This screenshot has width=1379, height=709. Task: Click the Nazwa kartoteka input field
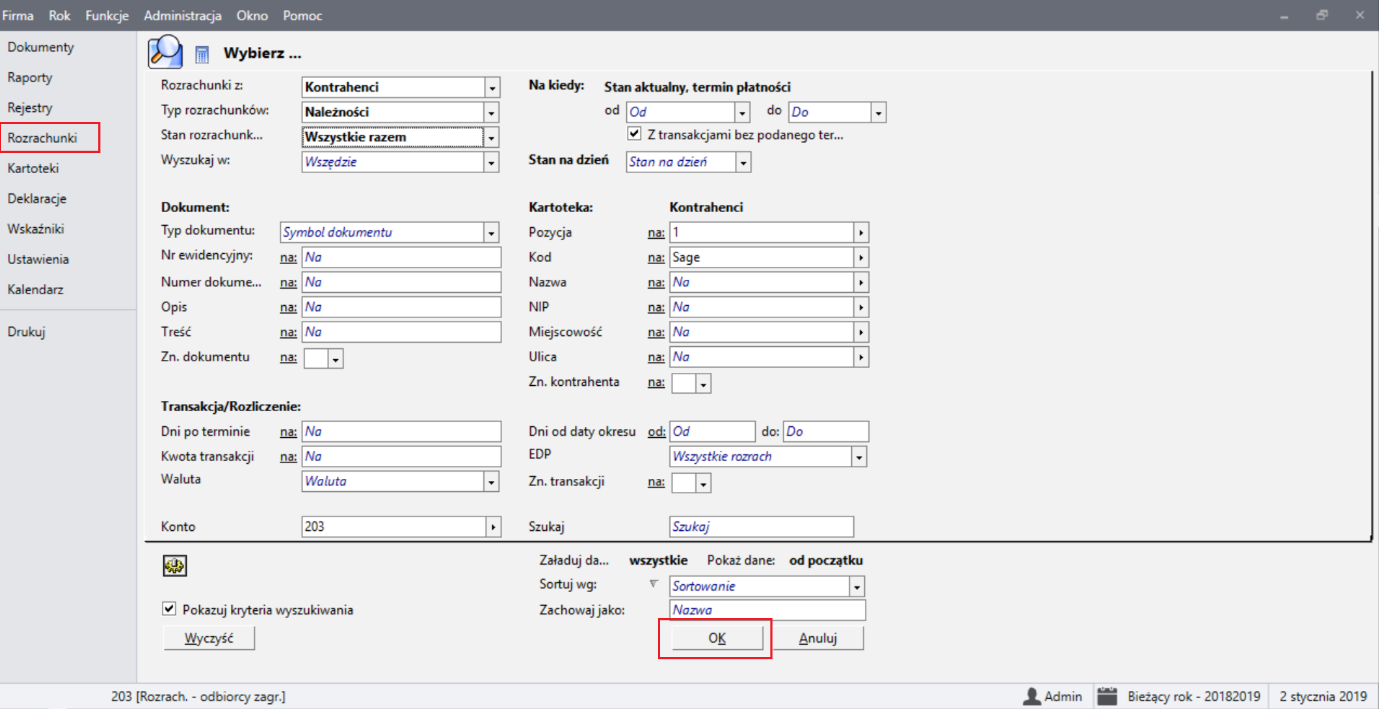(x=762, y=282)
